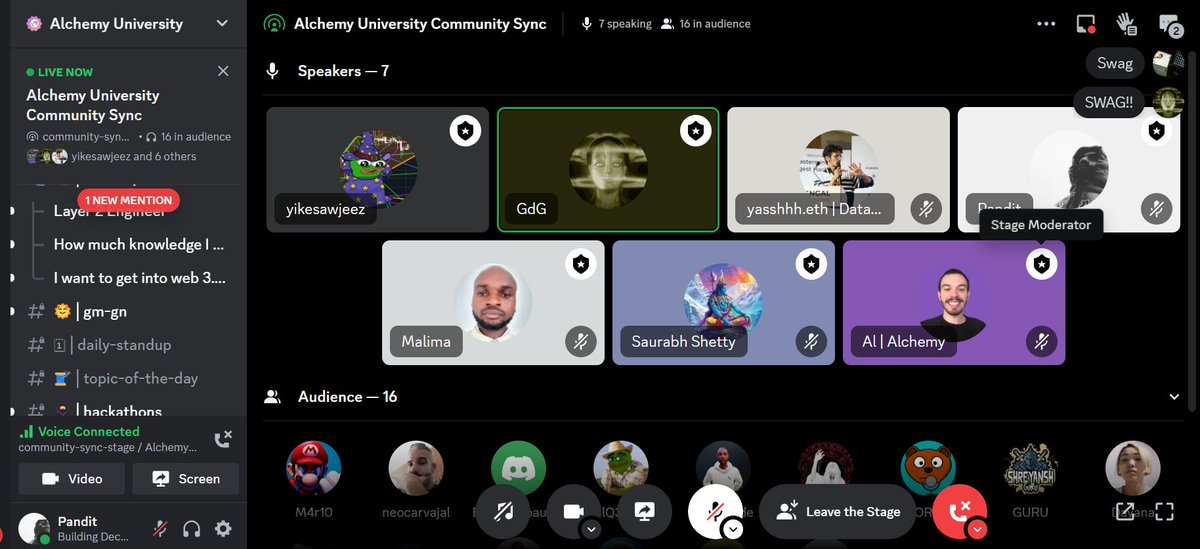Image resolution: width=1200 pixels, height=549 pixels.
Task: Click the 'Swag' chat bubble
Action: [x=1115, y=63]
